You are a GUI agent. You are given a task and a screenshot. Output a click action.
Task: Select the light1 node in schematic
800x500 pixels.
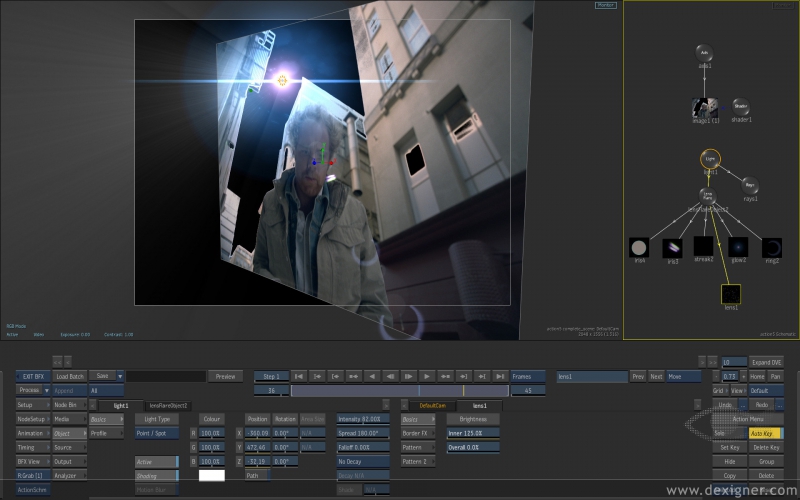coord(710,159)
